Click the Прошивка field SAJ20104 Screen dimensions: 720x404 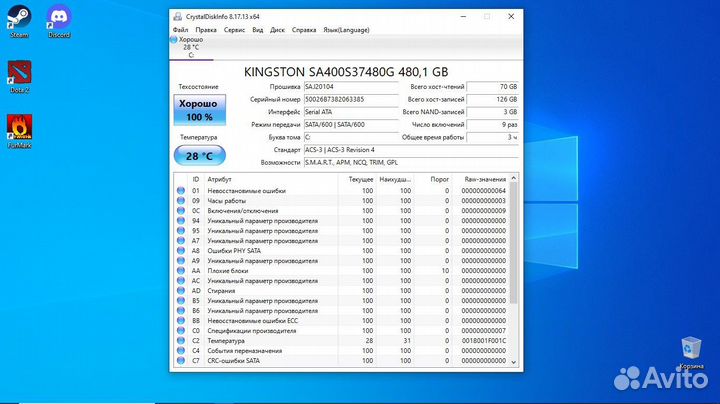tap(351, 87)
